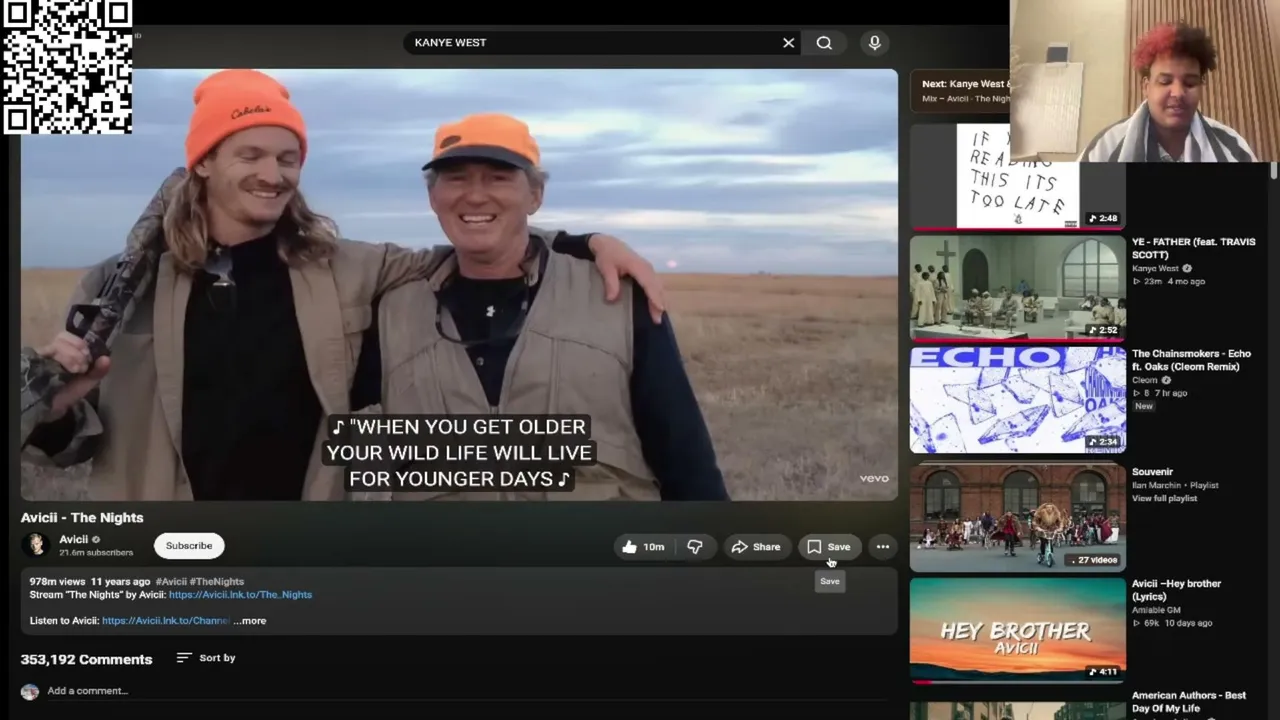The image size is (1280, 720).
Task: Click the 978m views 11 years ago text
Action: click(x=90, y=582)
